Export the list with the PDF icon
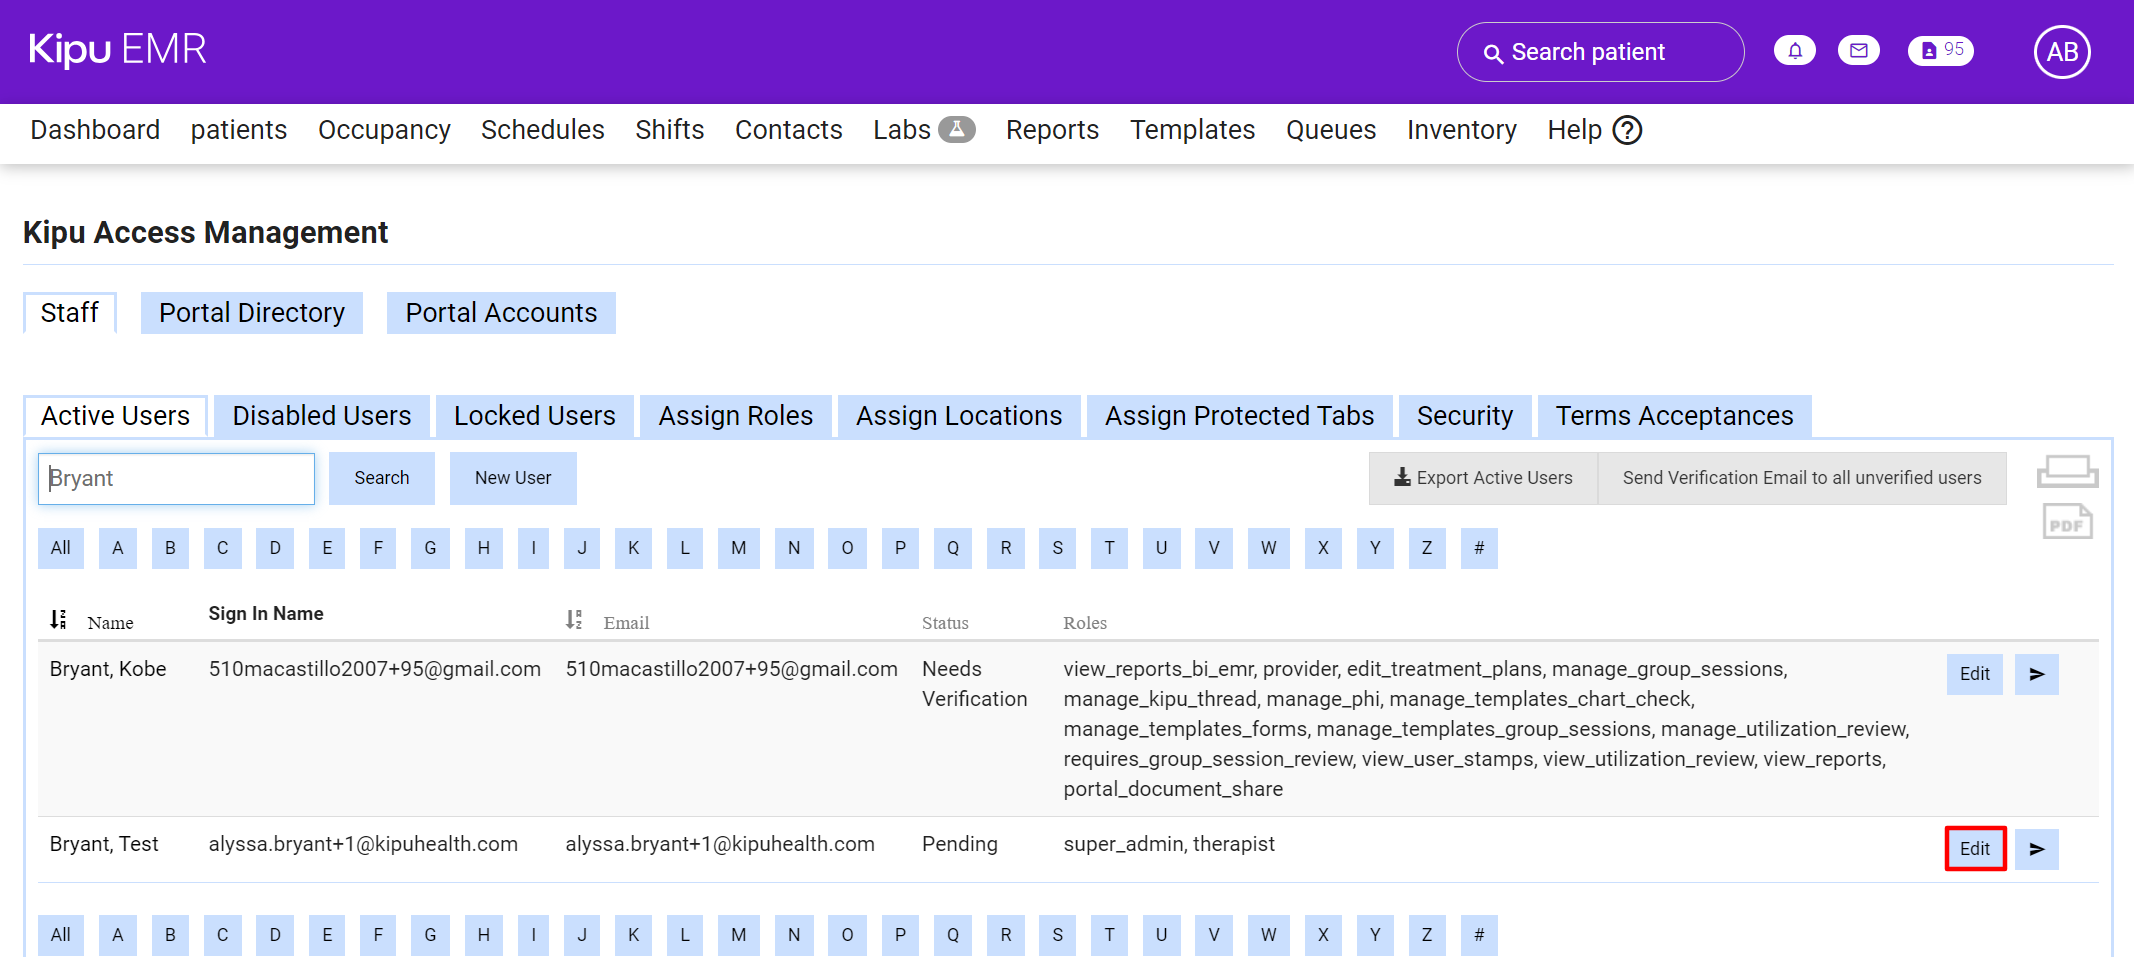The width and height of the screenshot is (2134, 957). [x=2067, y=522]
